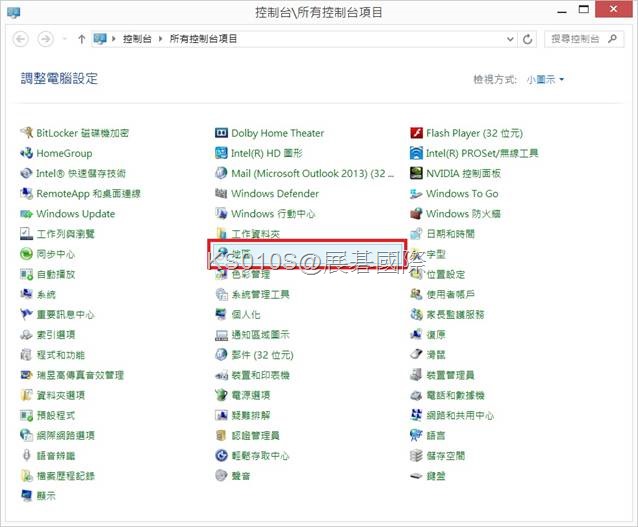Image resolution: width=638 pixels, height=527 pixels.
Task: Open 語音辨識 microphone icon
Action: click(27, 455)
